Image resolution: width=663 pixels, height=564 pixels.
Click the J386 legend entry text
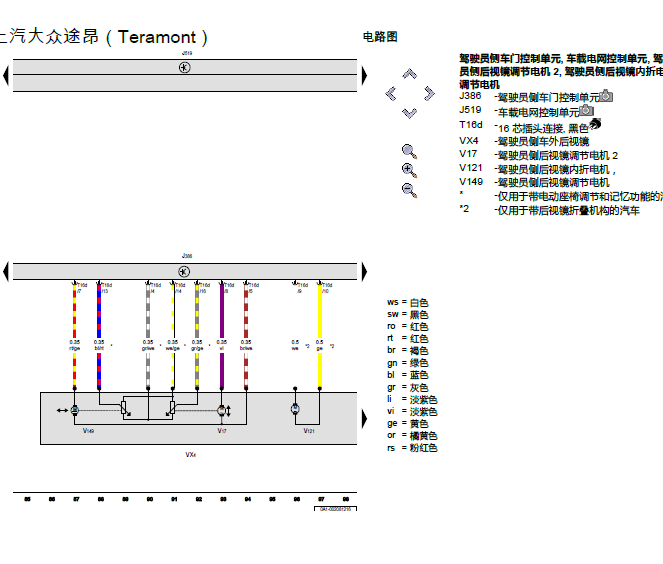click(548, 98)
